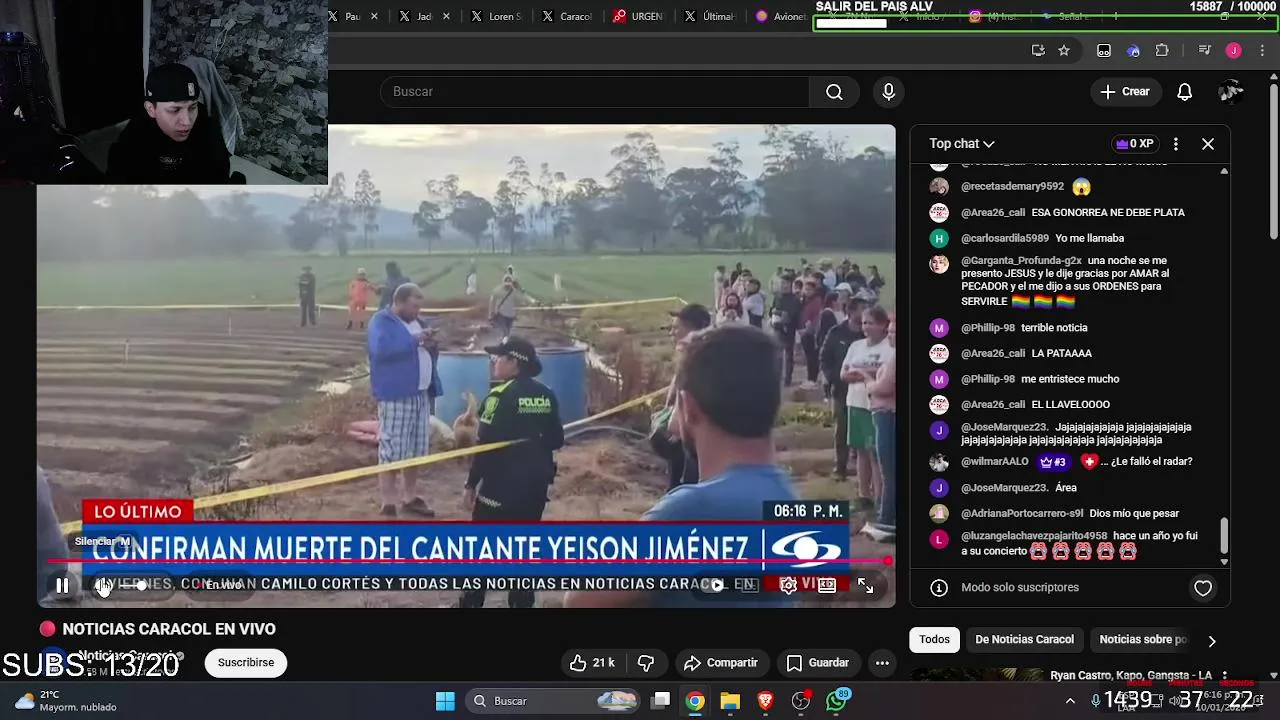Select the Todos filter chip
The image size is (1280, 720).
935,640
